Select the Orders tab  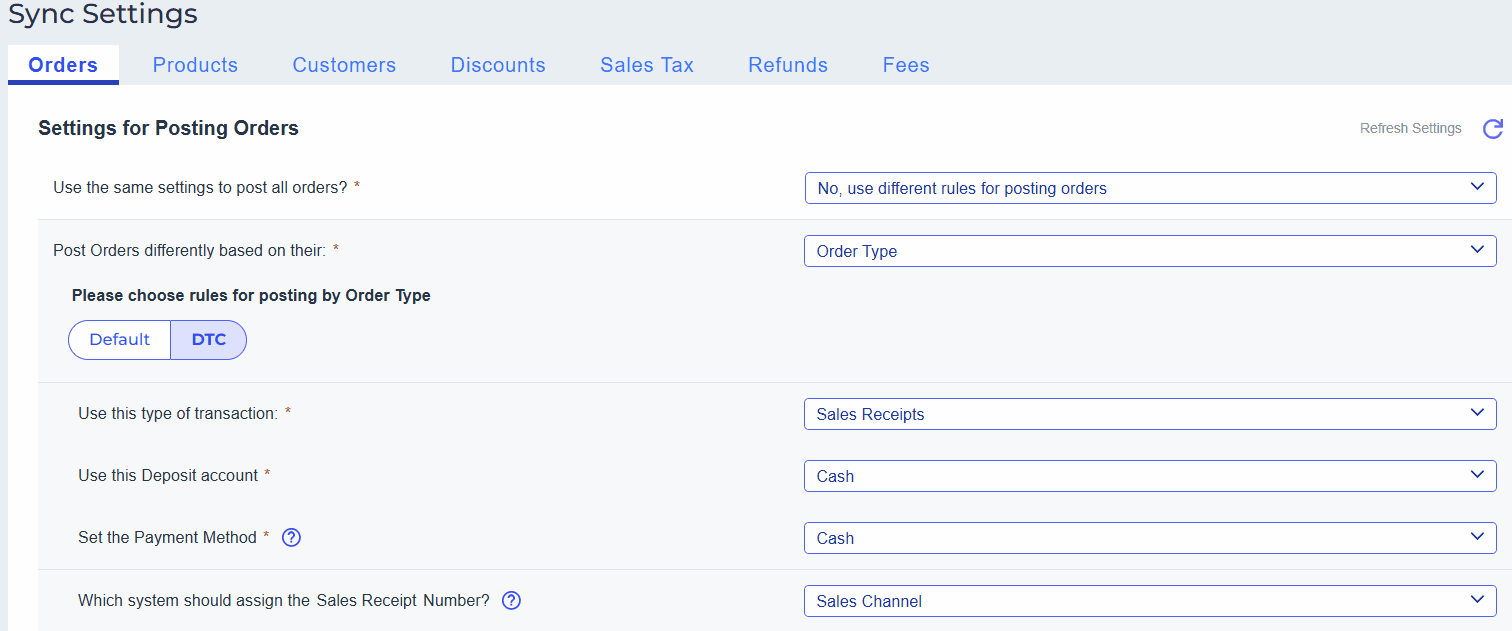pos(63,65)
